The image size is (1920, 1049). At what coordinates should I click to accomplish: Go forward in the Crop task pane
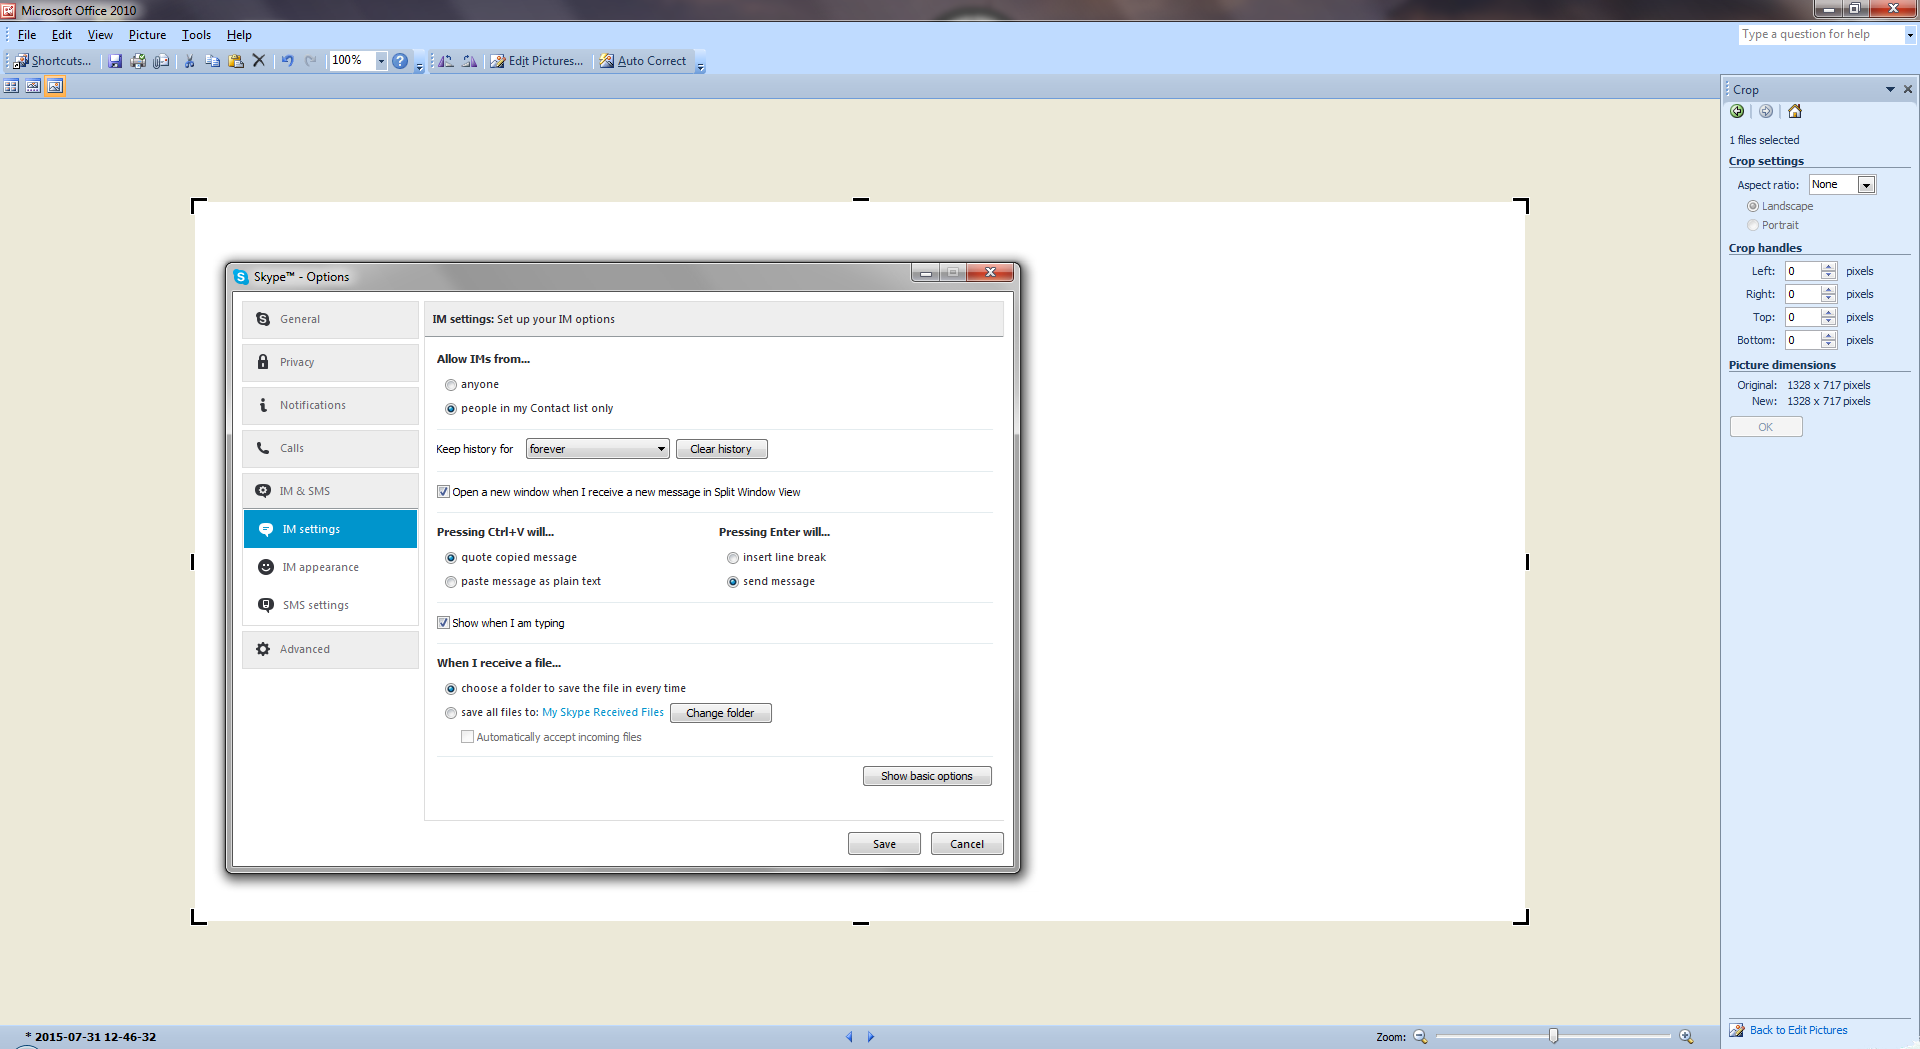click(1766, 112)
